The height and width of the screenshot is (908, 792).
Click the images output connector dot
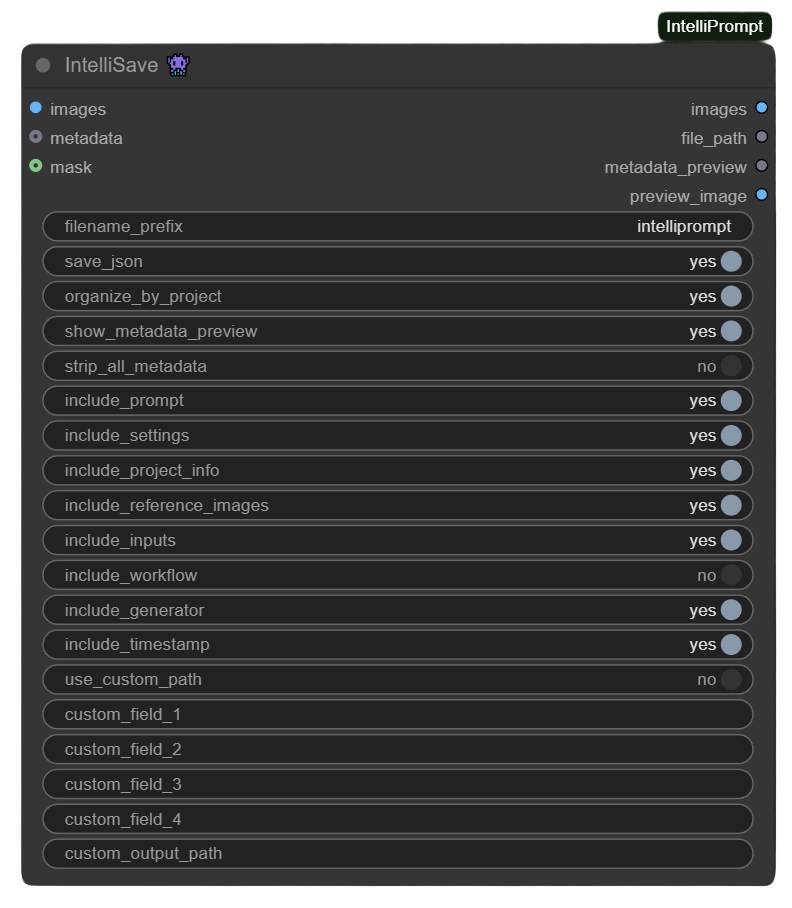762,108
